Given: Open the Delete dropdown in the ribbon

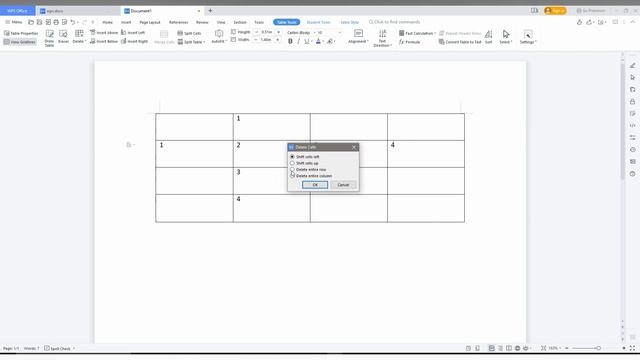Looking at the screenshot, I should pos(79,37).
